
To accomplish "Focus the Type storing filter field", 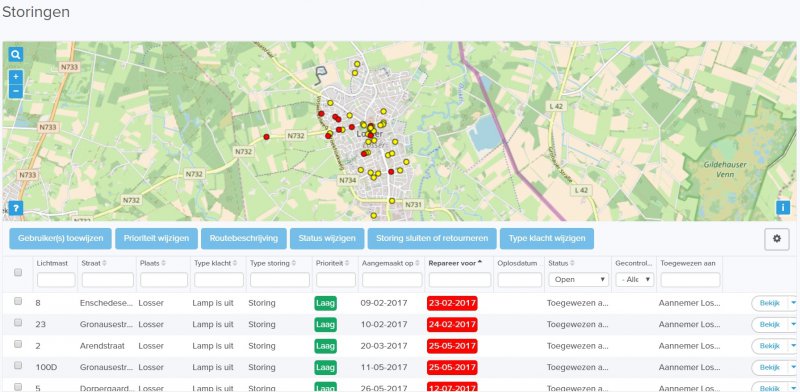I will click(x=280, y=280).
